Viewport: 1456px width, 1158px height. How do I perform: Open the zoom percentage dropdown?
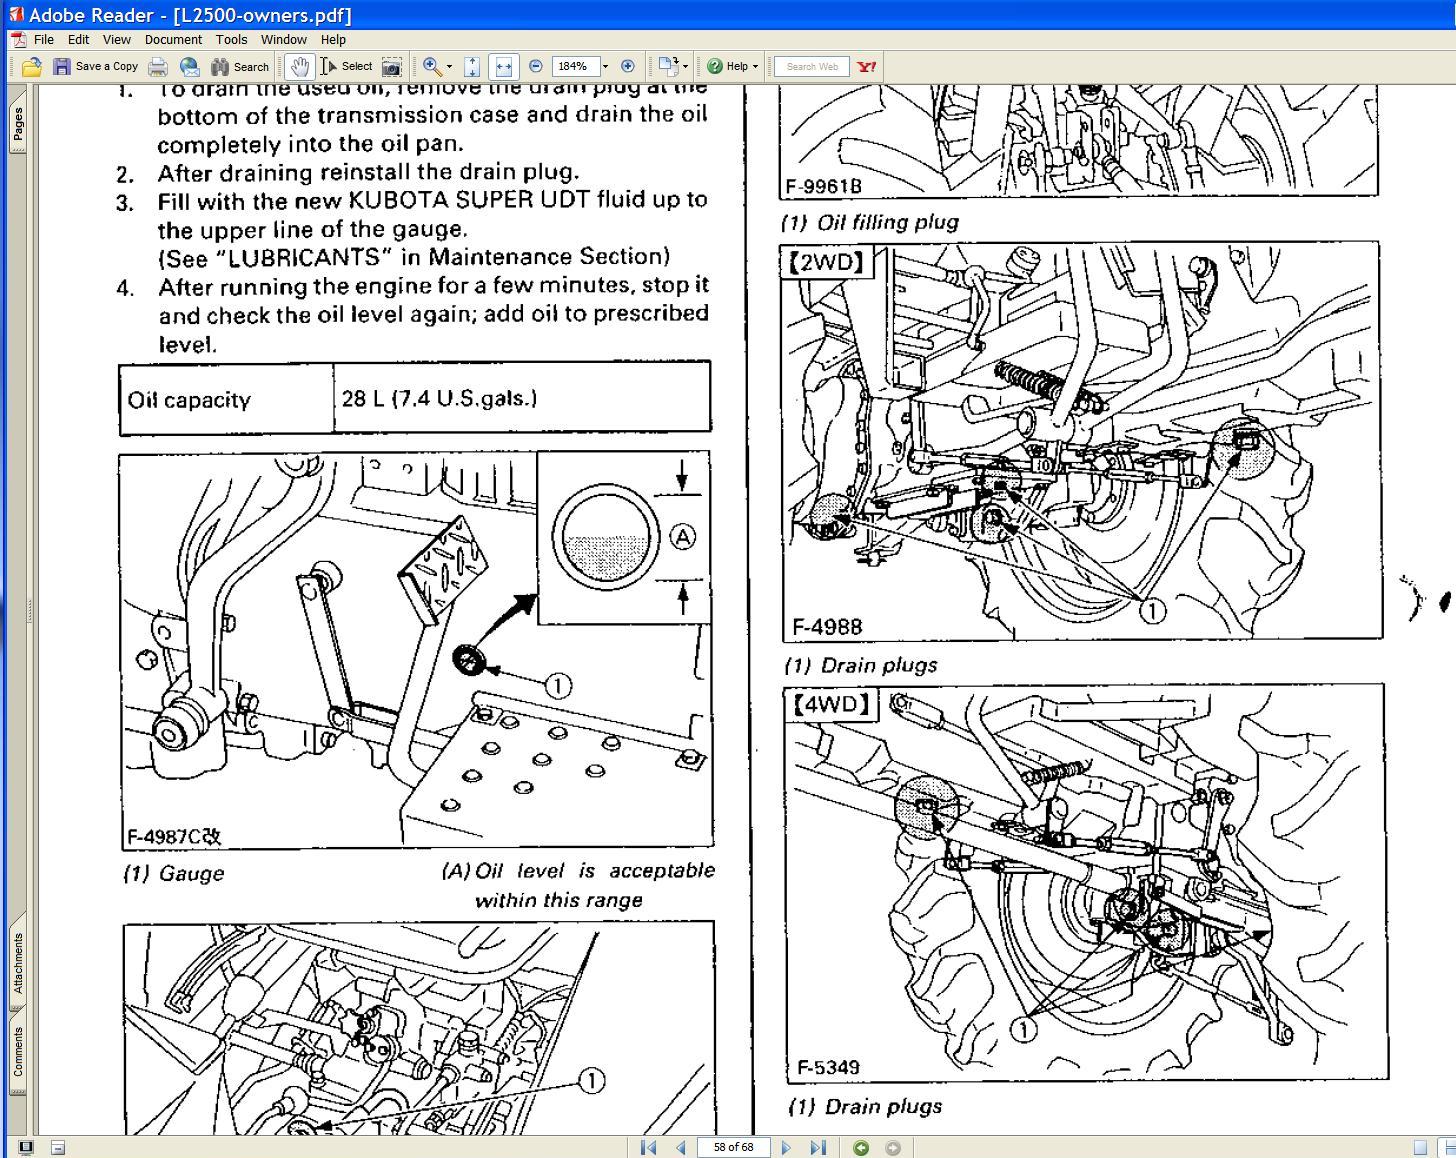click(x=605, y=67)
